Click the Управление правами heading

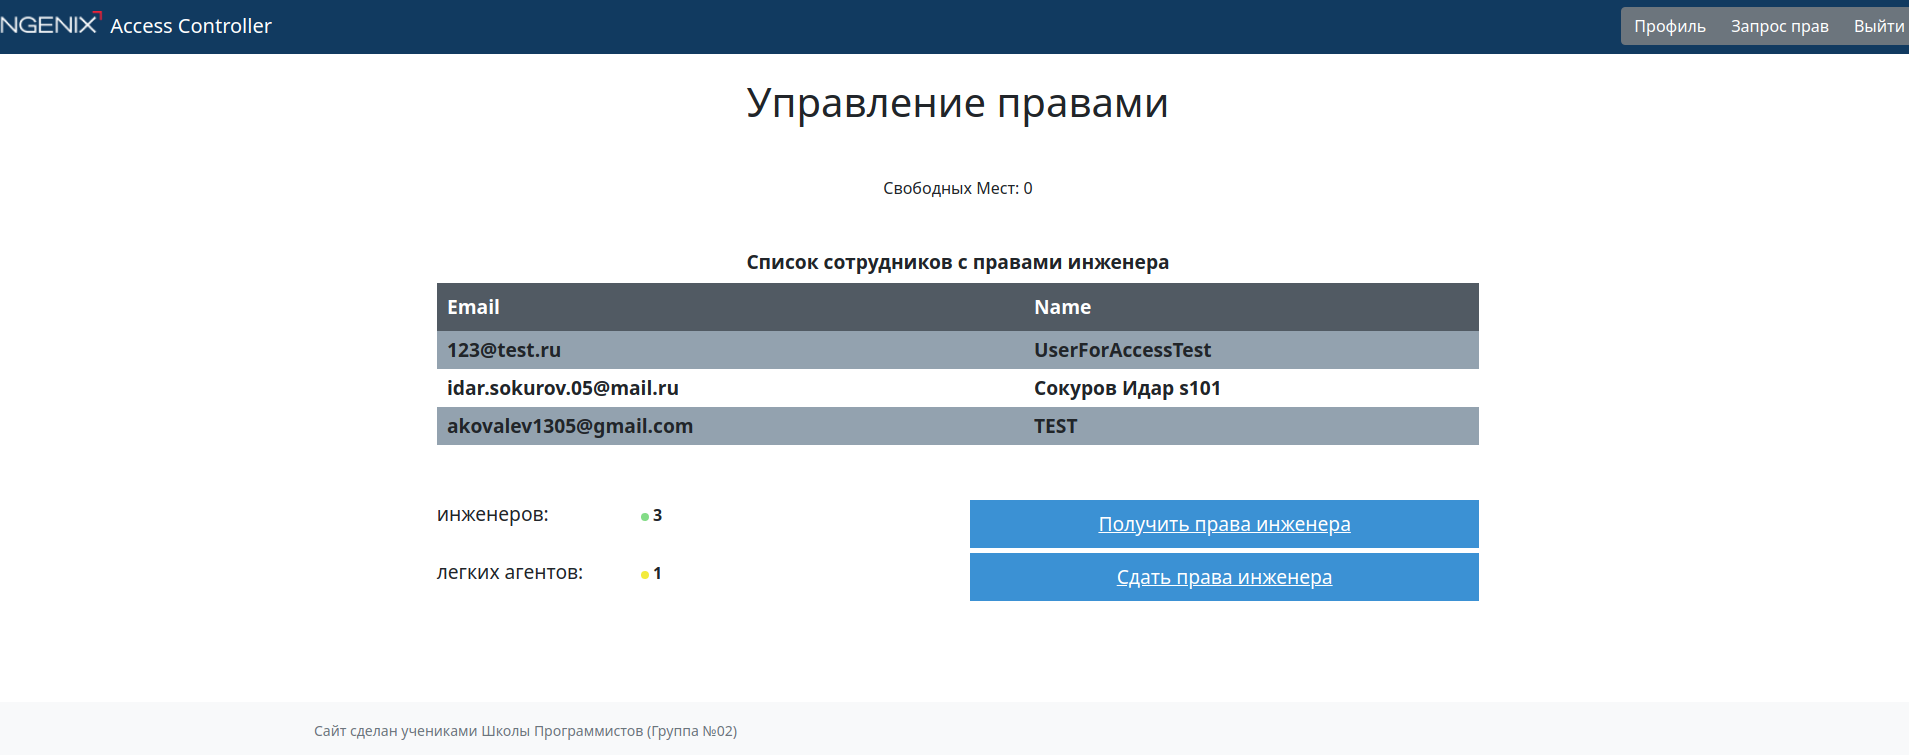(x=957, y=103)
